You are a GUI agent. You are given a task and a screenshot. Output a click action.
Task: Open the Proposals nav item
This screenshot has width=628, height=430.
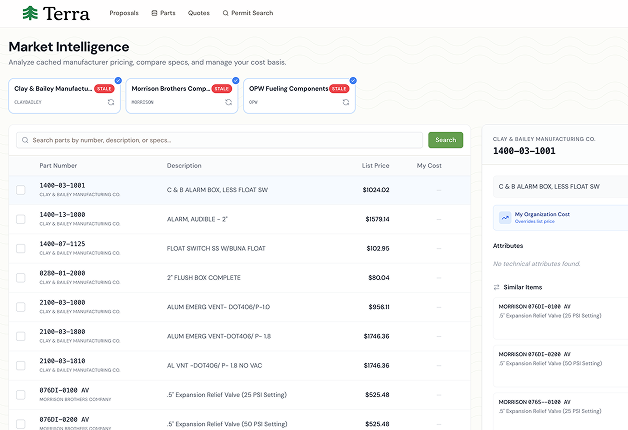tap(124, 13)
